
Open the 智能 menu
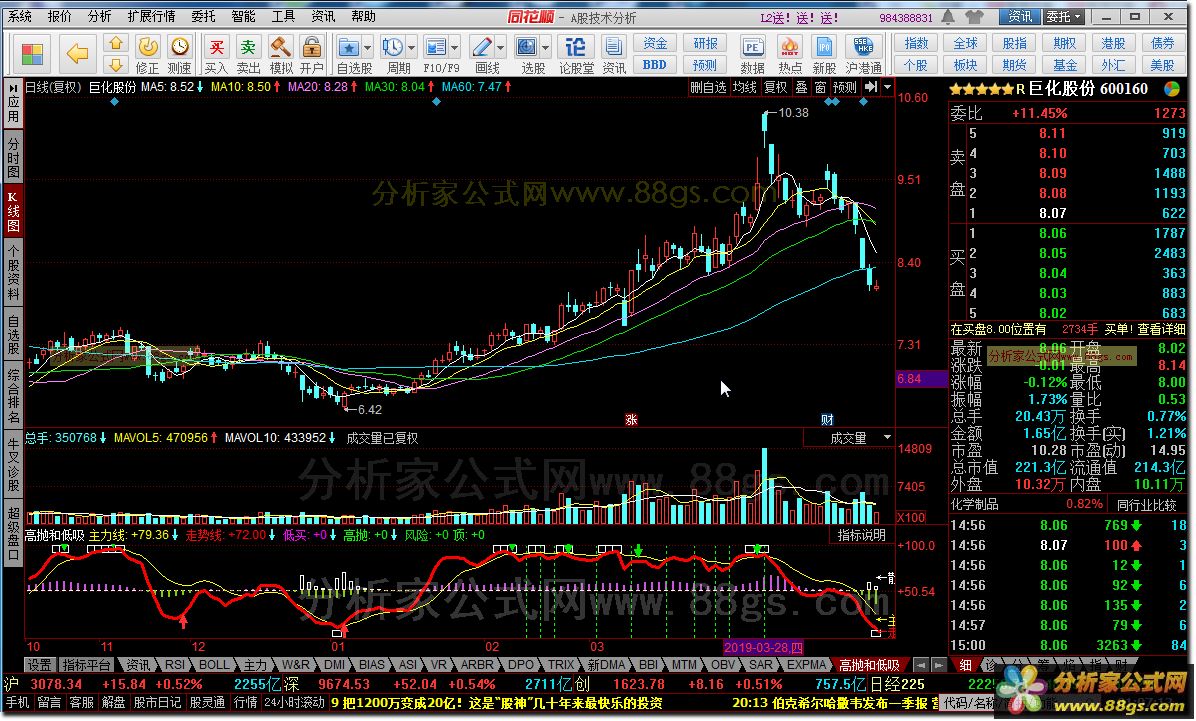pos(243,16)
